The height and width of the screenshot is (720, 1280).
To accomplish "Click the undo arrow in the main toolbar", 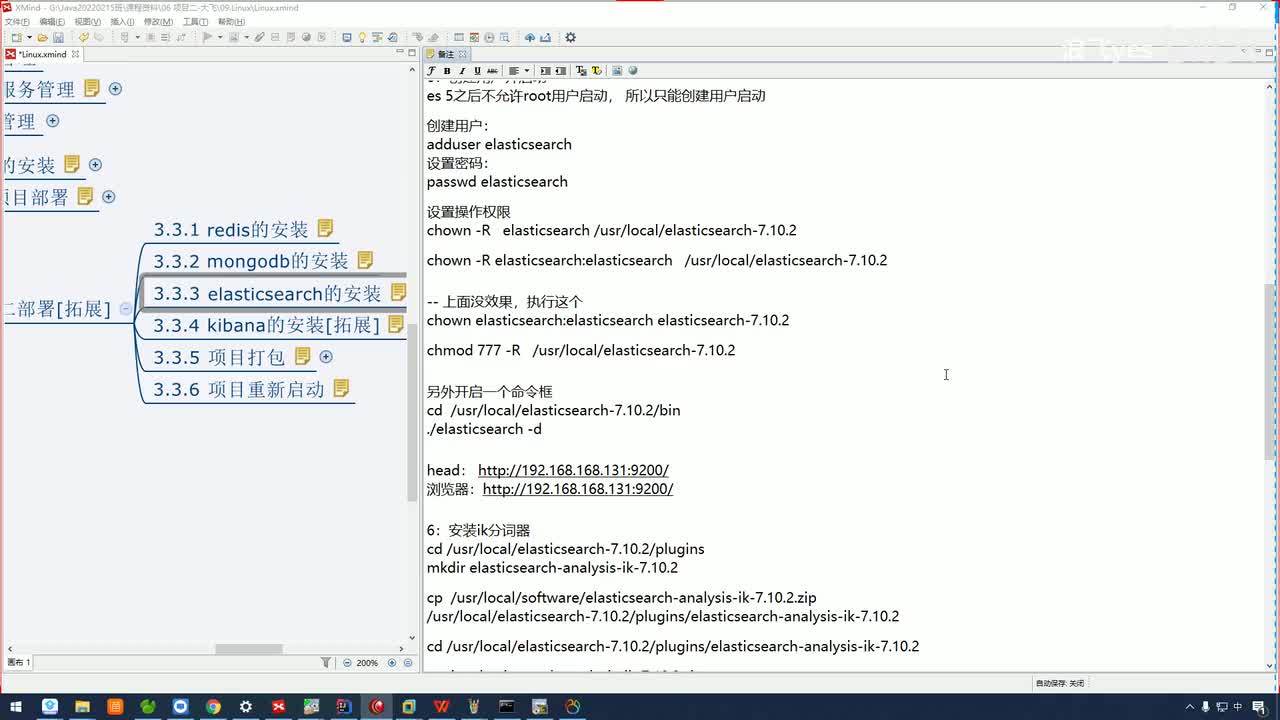I will click(x=84, y=38).
